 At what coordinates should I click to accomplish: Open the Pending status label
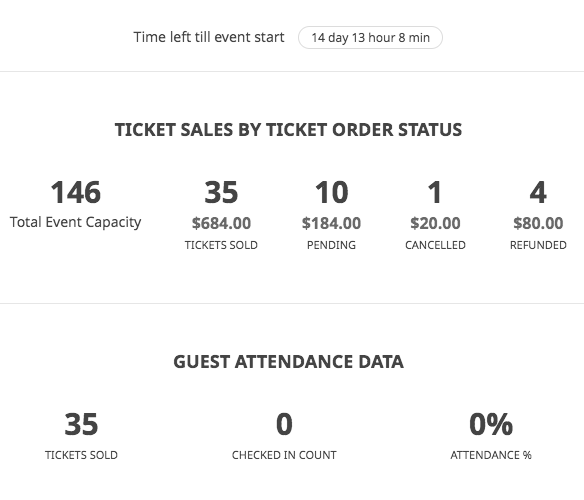(x=331, y=245)
